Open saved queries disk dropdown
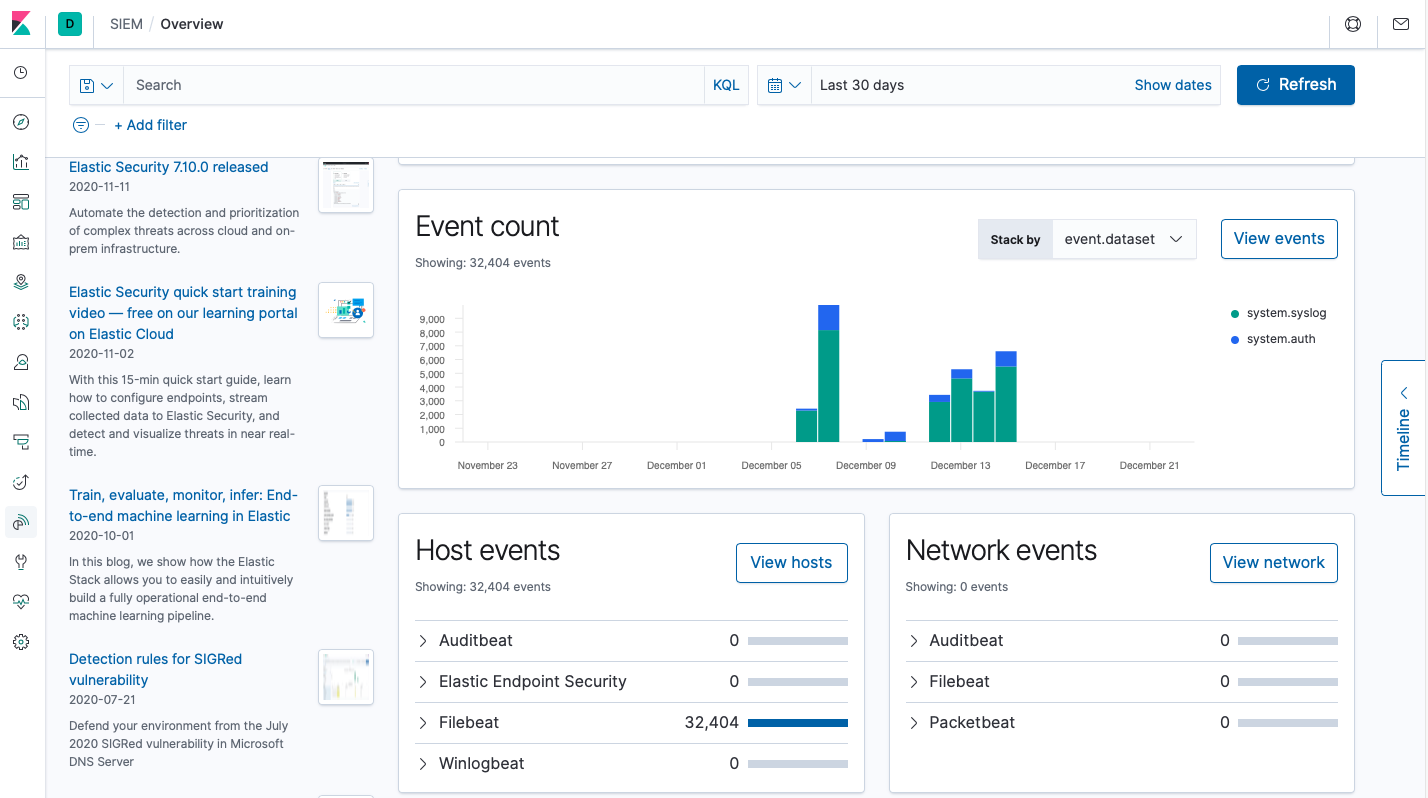This screenshot has width=1428, height=798. 96,85
